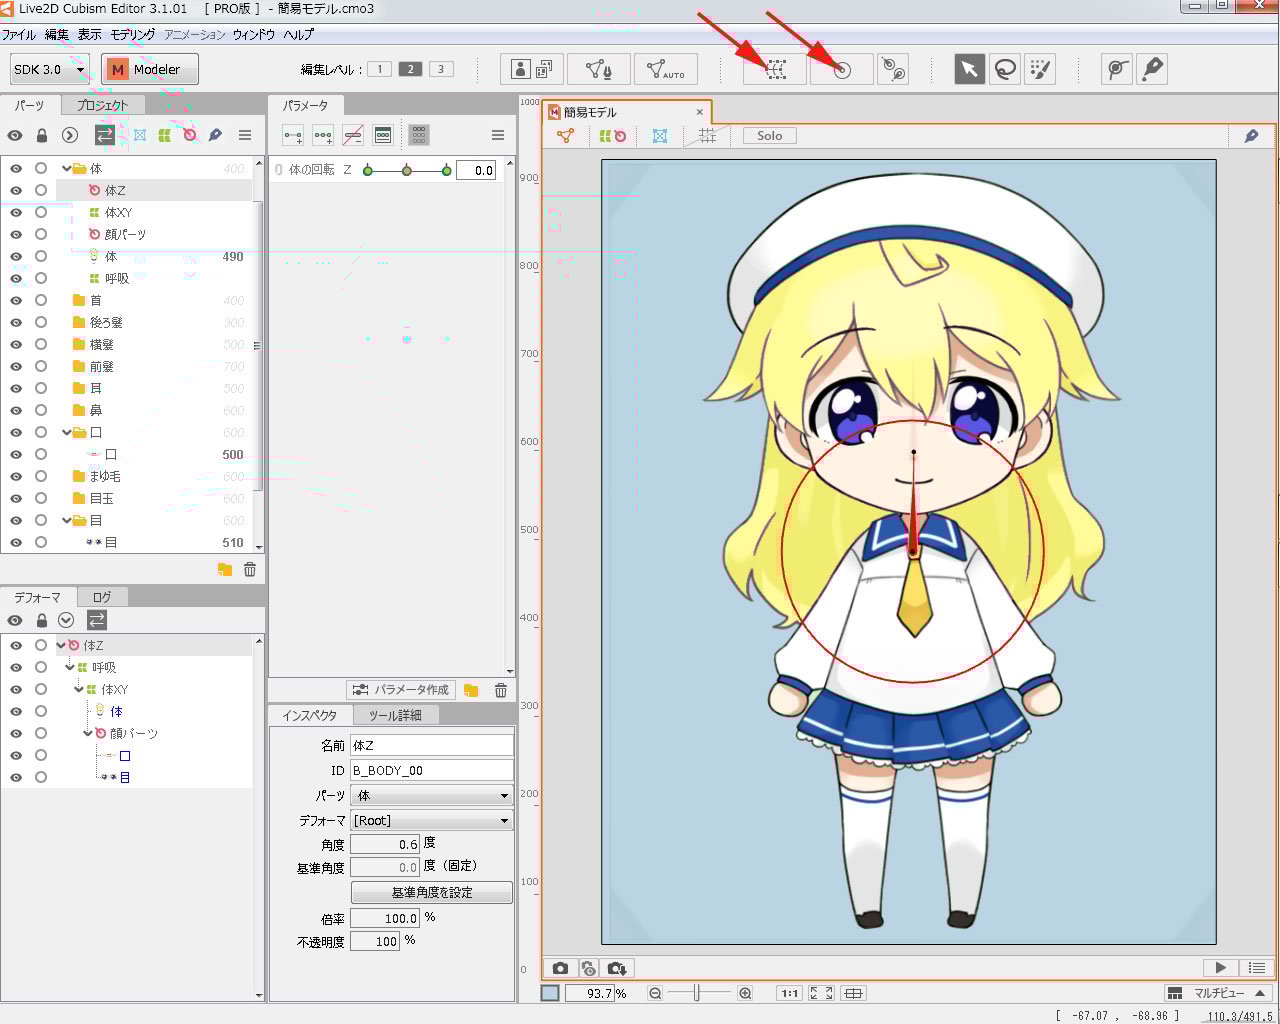Zoom in with the plus magnifier

coord(745,993)
